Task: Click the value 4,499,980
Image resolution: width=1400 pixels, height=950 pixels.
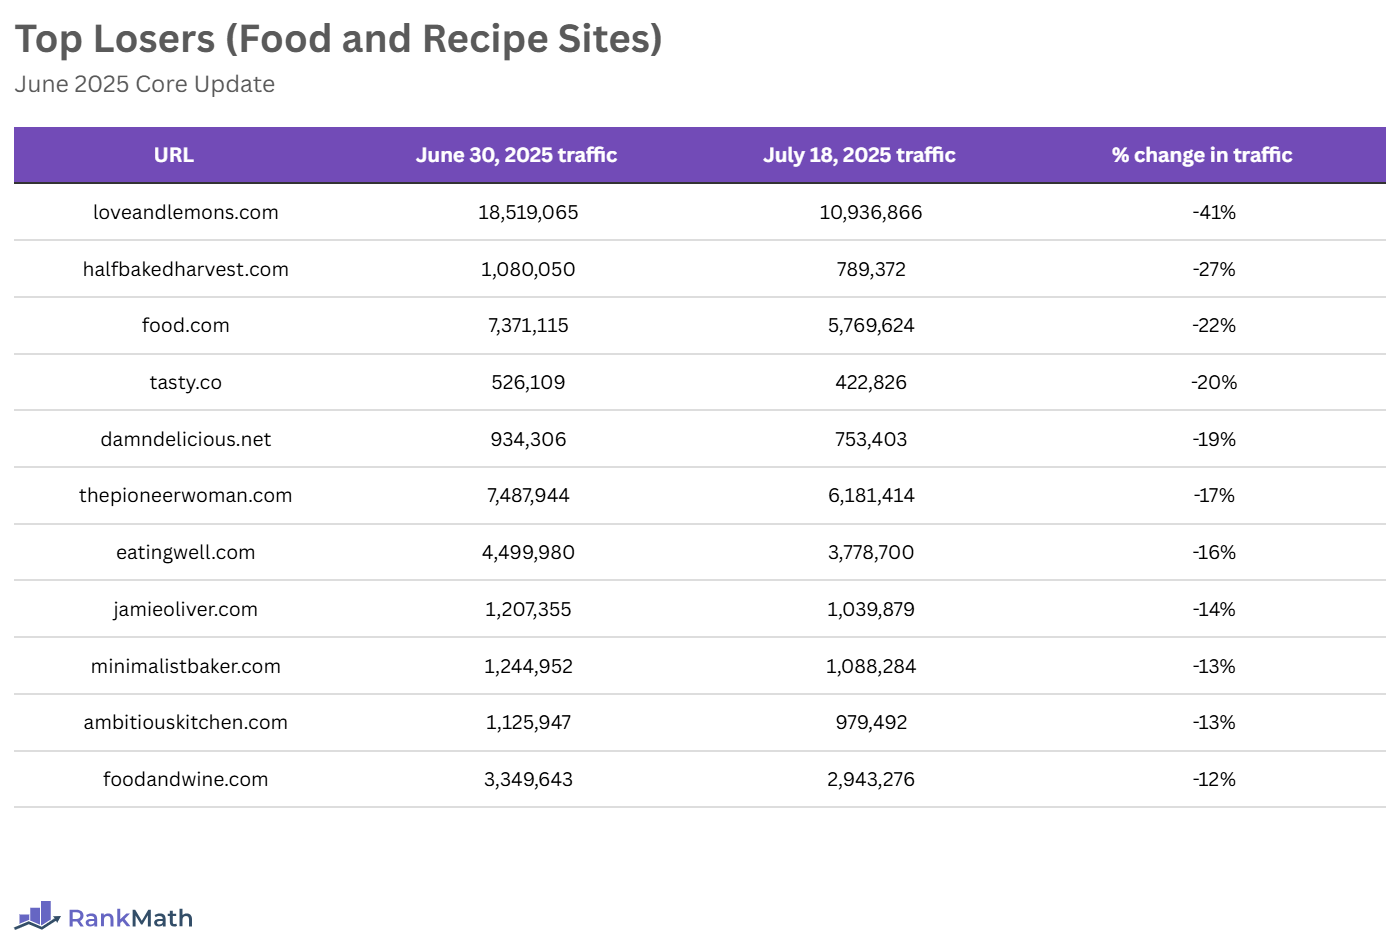Action: [528, 552]
